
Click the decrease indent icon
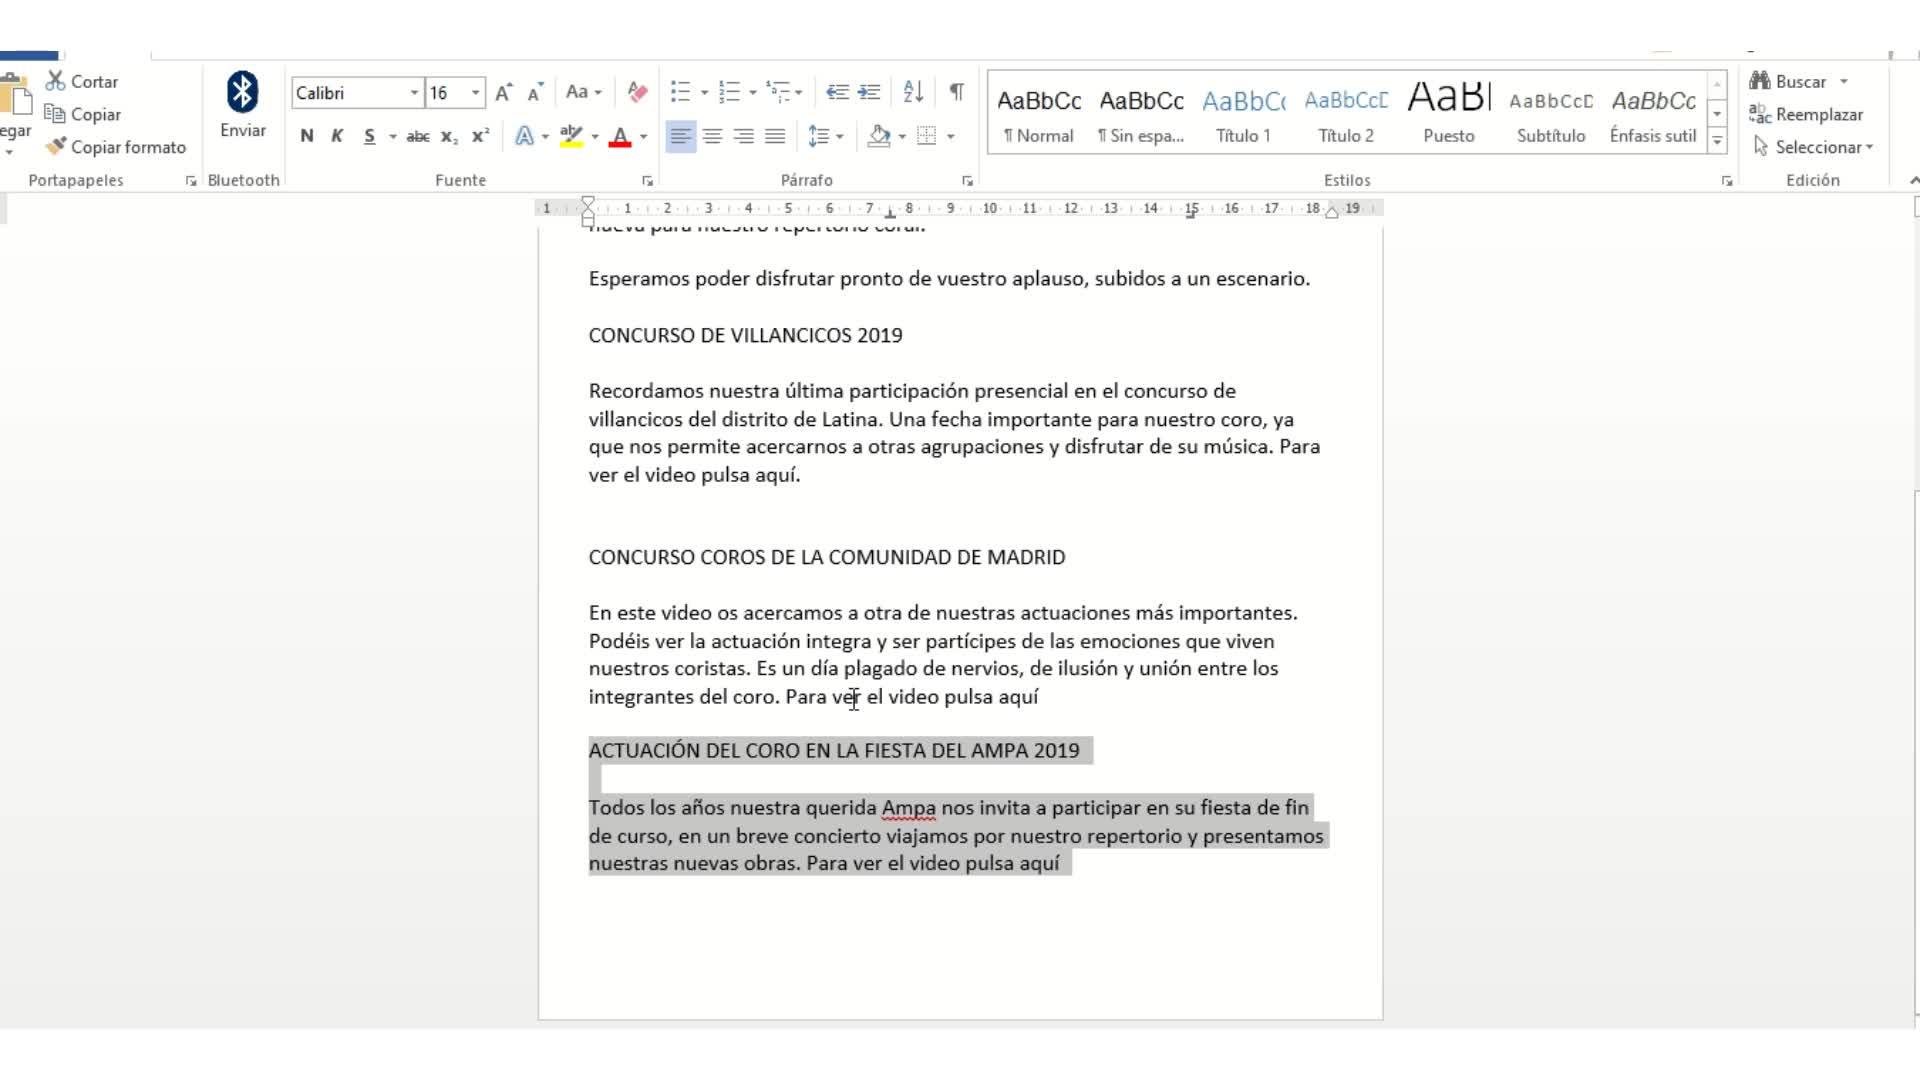coord(837,92)
